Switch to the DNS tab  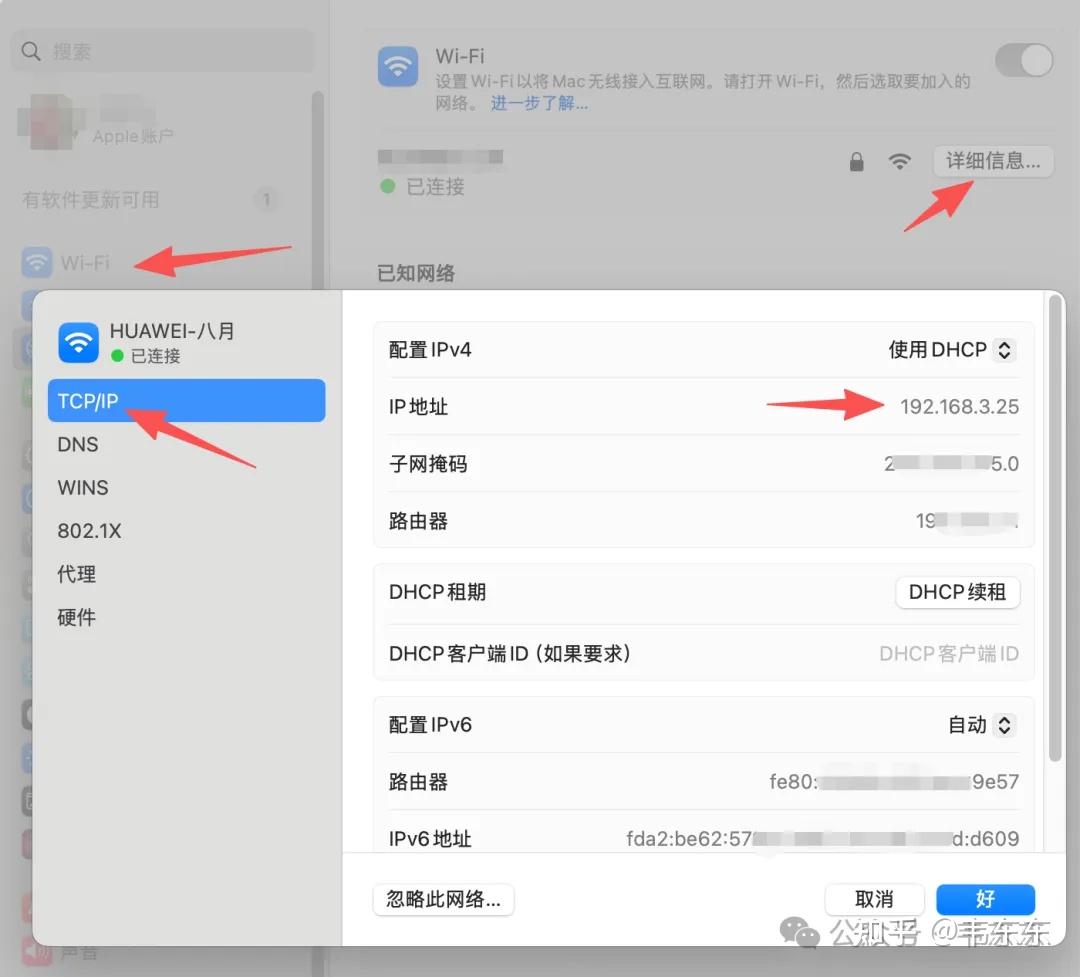coord(78,445)
